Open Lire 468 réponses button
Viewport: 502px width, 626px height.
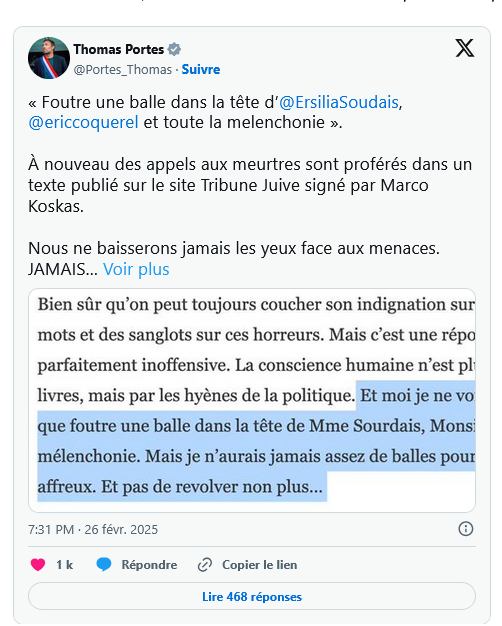click(252, 596)
